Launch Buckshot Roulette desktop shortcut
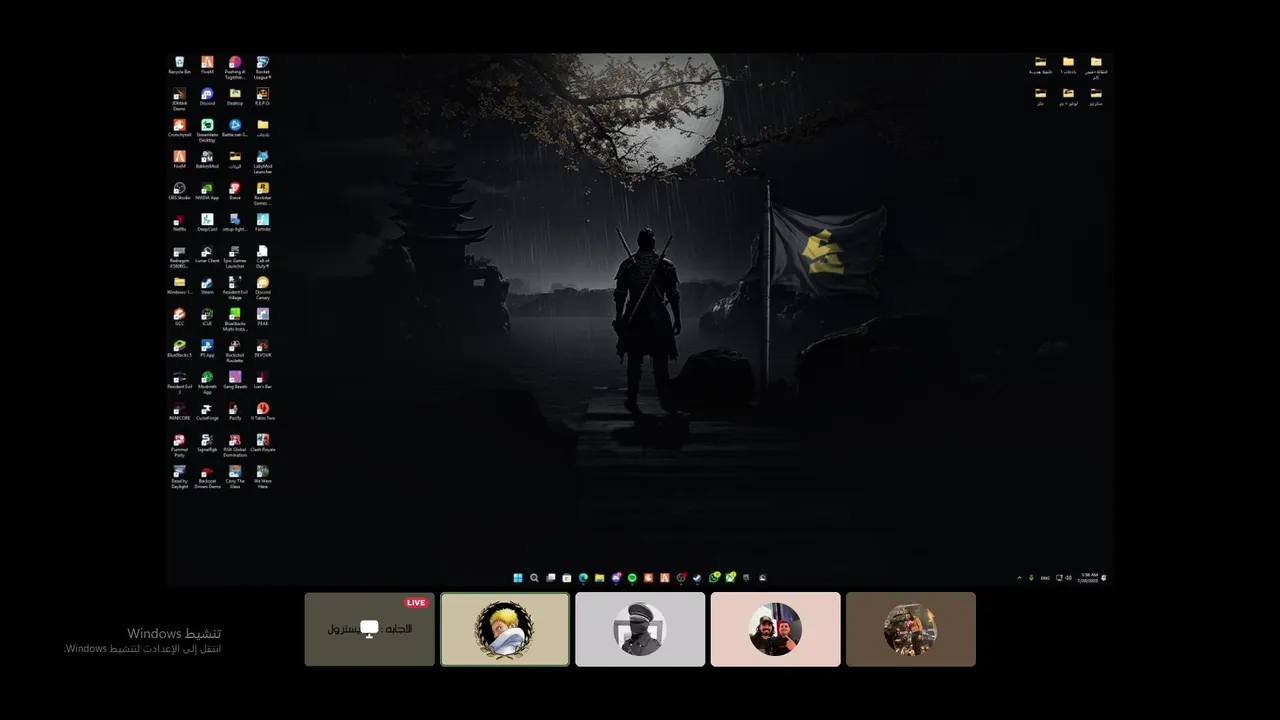The height and width of the screenshot is (720, 1280). click(x=235, y=350)
